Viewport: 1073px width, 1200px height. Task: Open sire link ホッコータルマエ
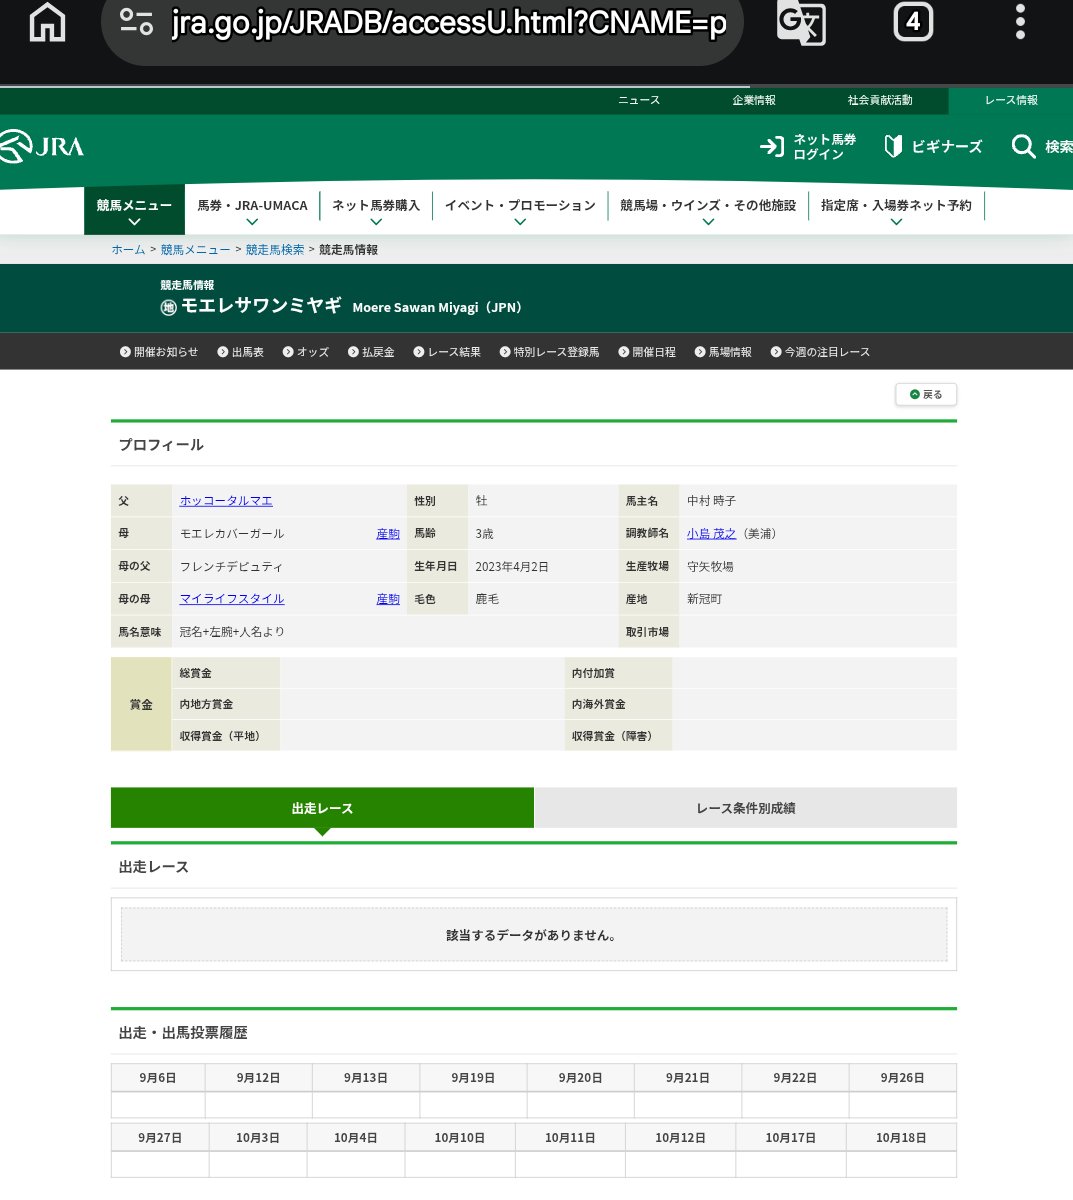tap(226, 501)
